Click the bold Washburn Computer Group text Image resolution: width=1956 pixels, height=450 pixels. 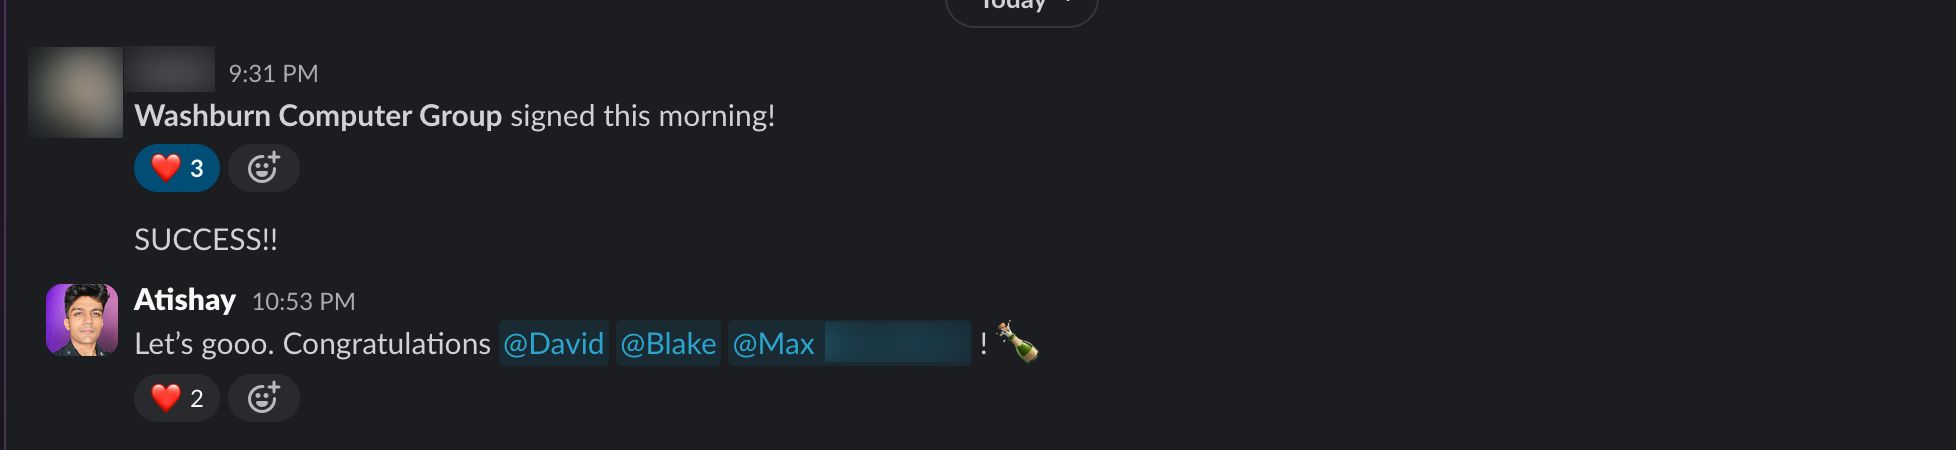[318, 116]
